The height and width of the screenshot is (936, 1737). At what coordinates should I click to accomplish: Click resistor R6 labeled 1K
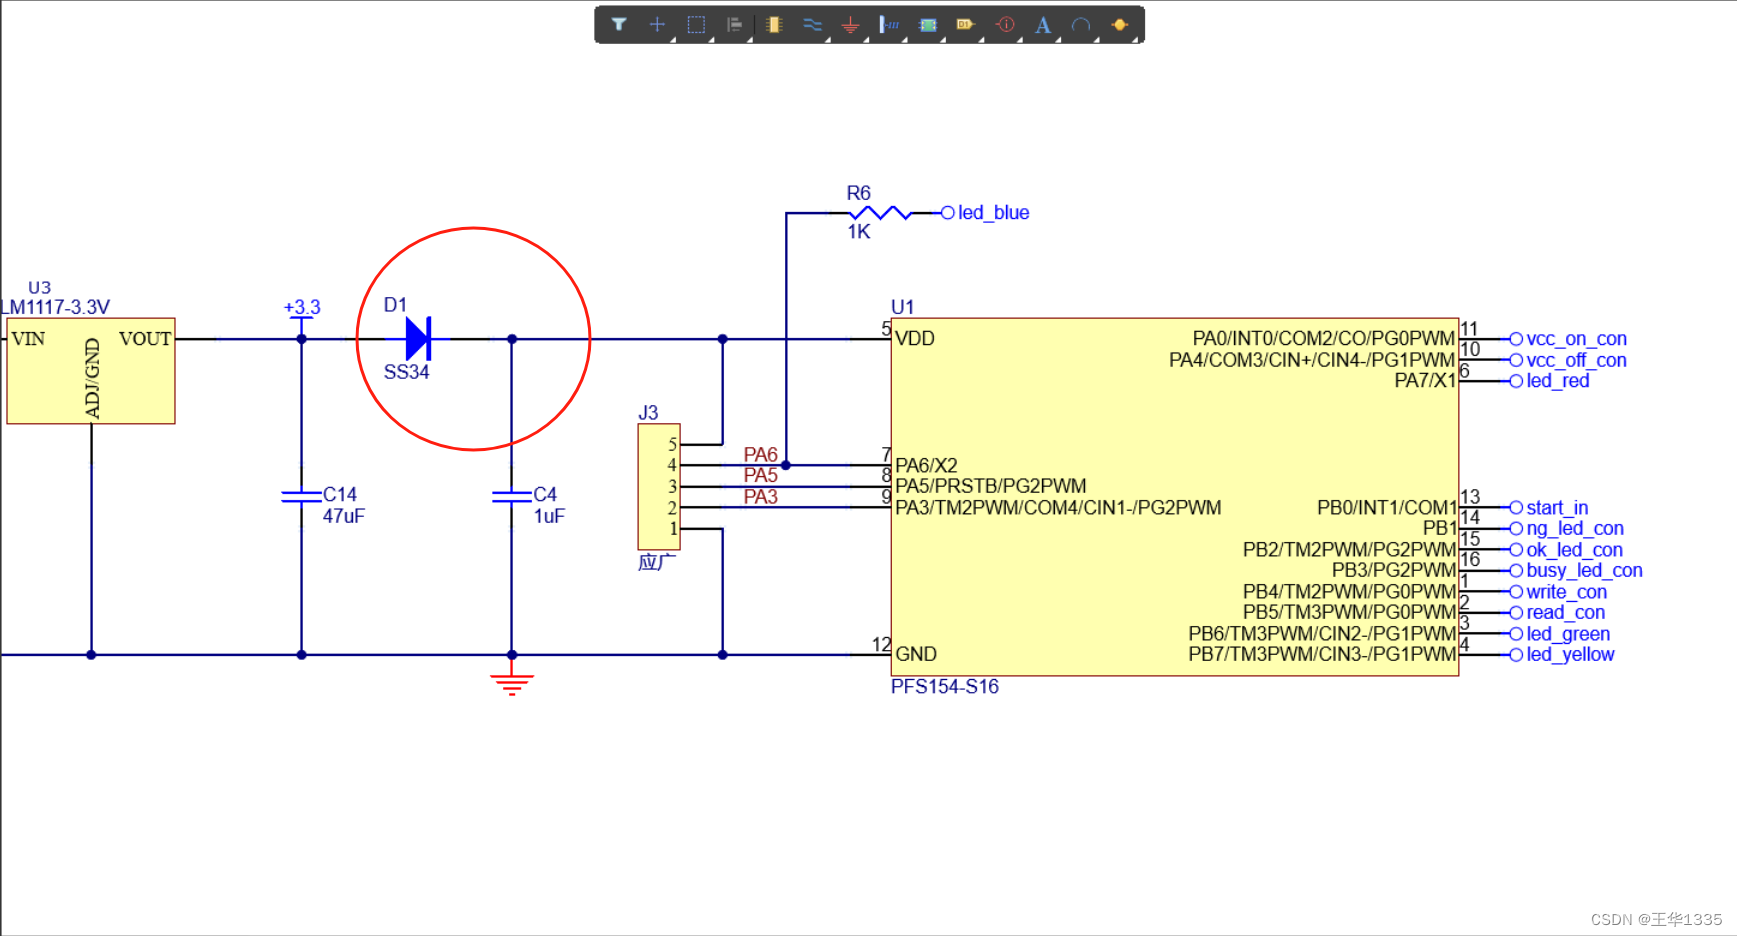(878, 212)
